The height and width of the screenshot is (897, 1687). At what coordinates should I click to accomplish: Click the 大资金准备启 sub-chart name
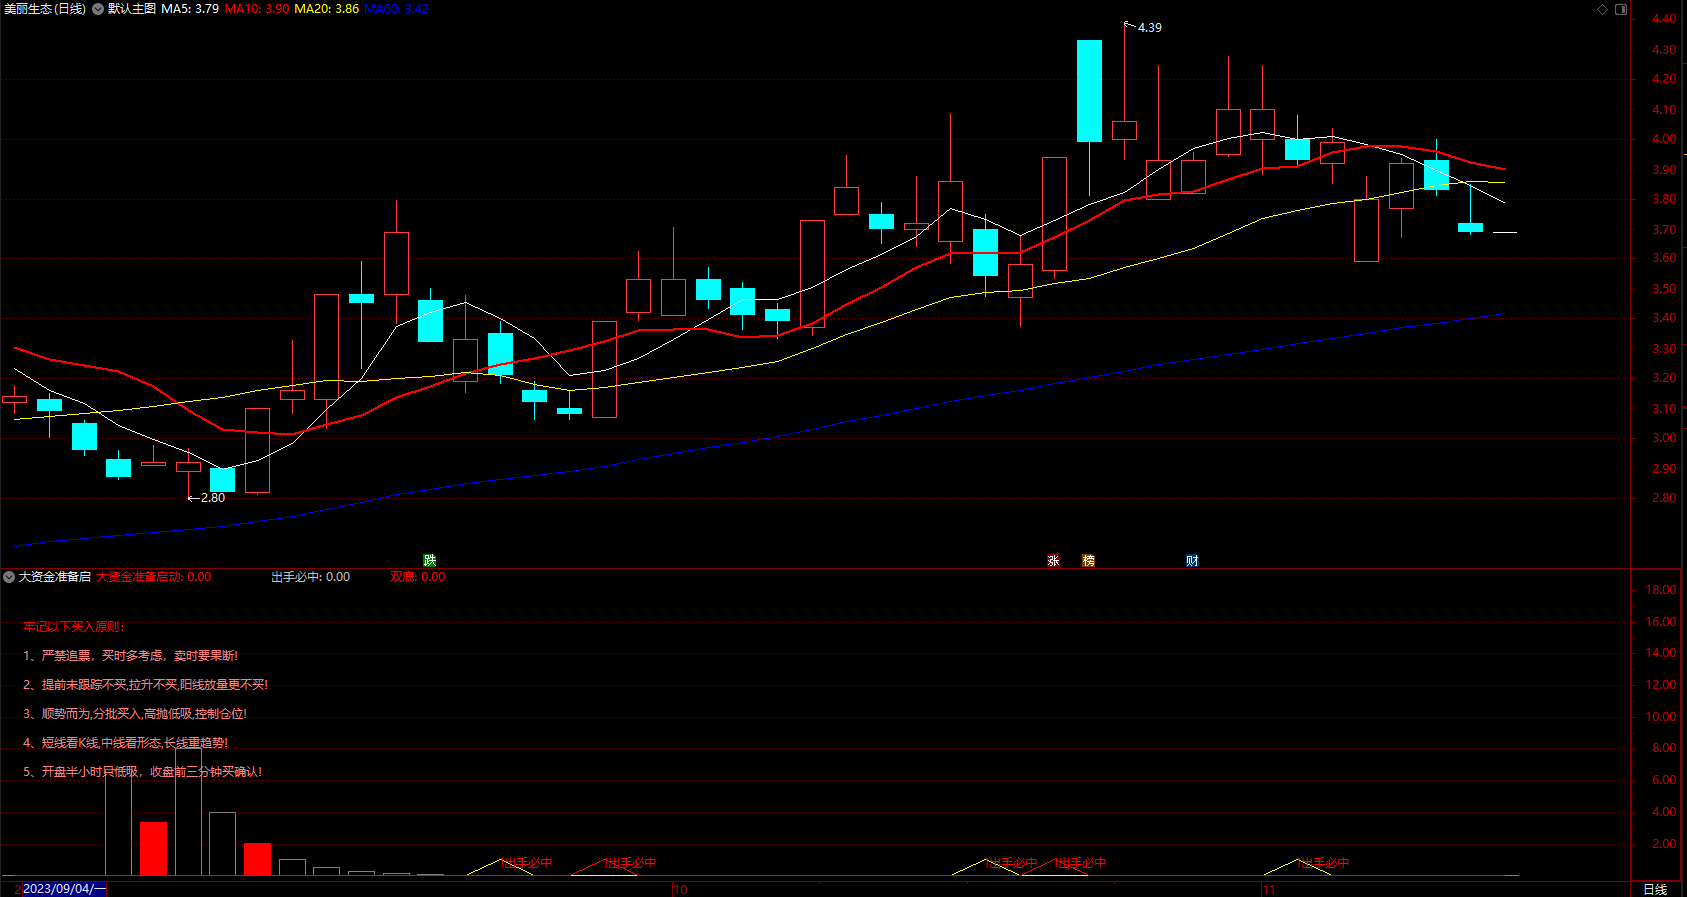(x=55, y=577)
